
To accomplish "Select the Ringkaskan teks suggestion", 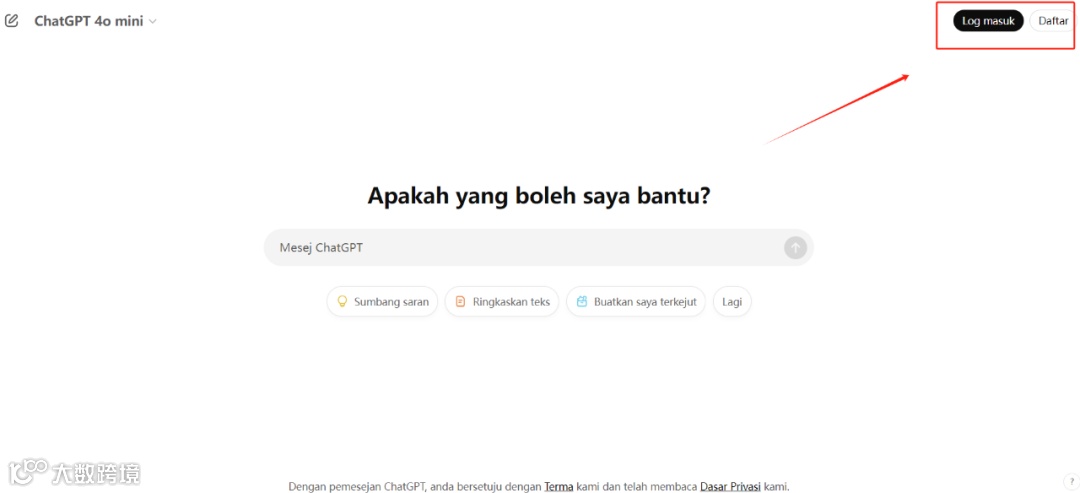I will pos(501,302).
